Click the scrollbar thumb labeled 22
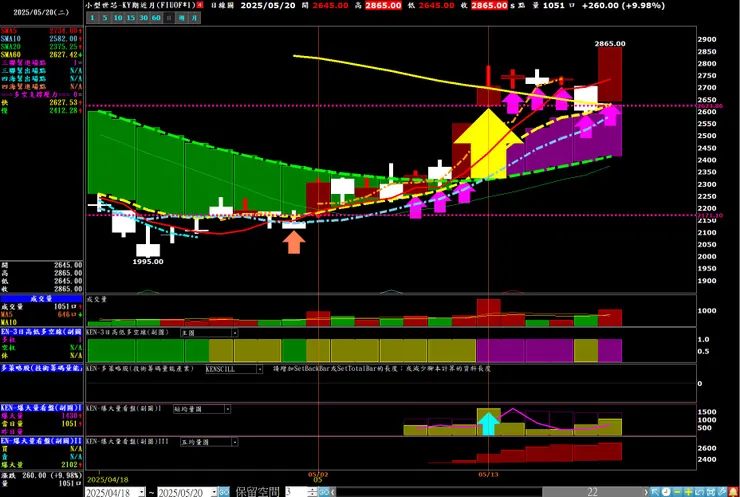This screenshot has height=497, width=740. [x=593, y=492]
